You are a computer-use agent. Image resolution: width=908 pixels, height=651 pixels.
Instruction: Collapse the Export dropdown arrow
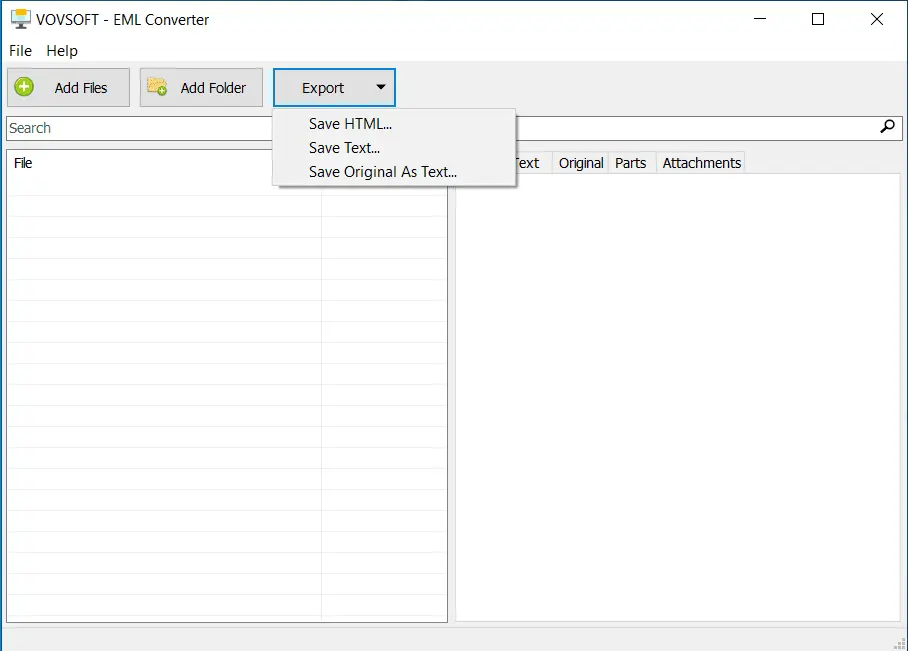[x=380, y=88]
